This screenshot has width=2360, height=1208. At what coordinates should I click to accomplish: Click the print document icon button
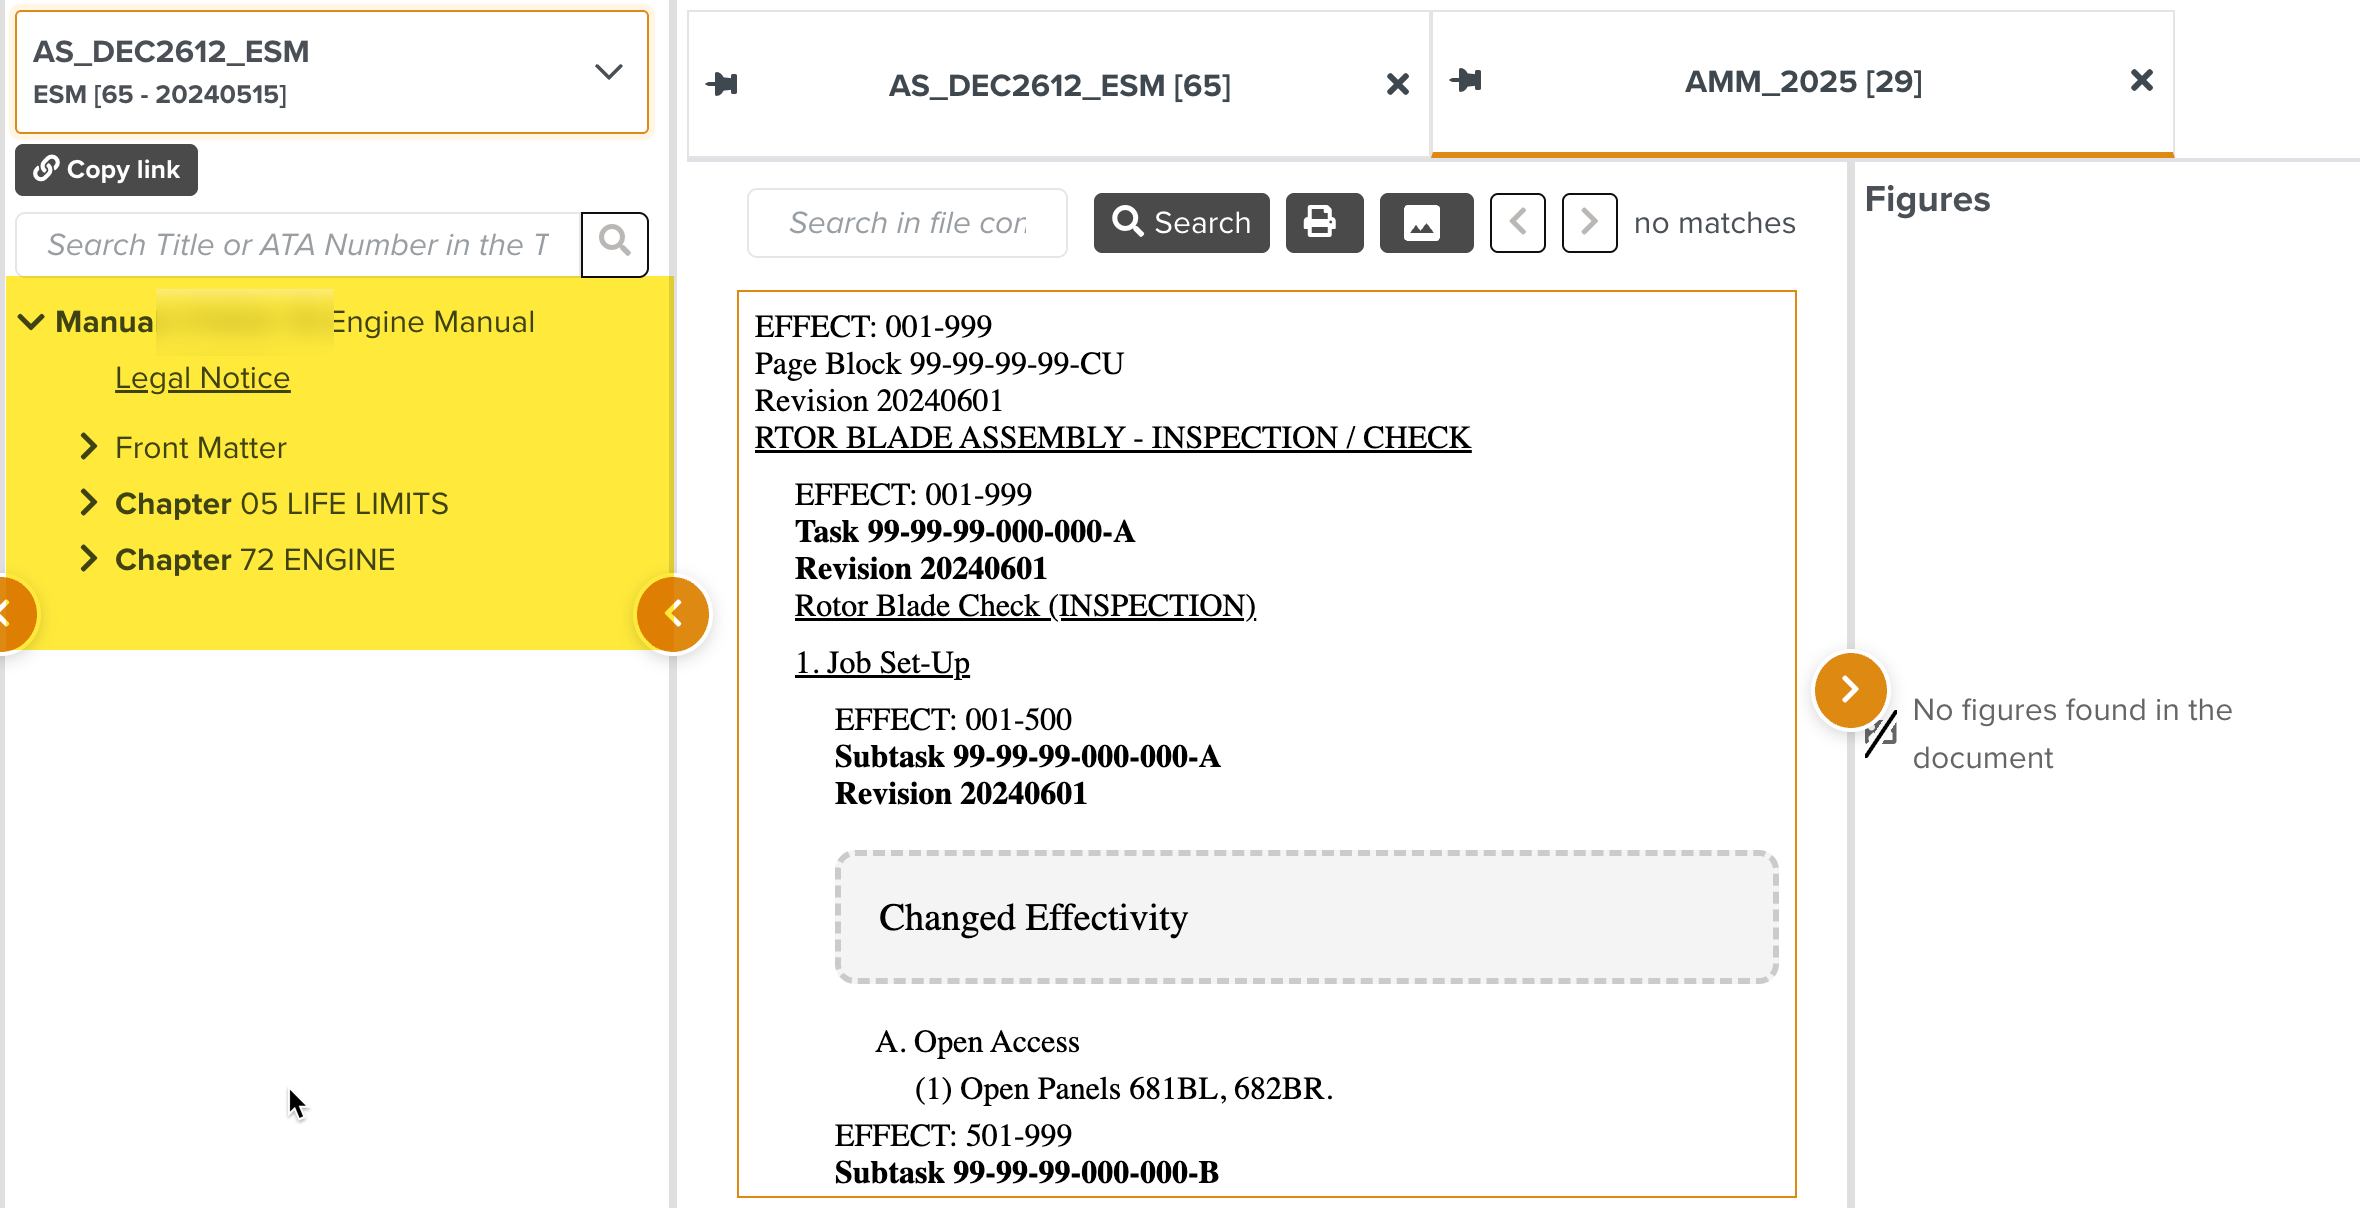(x=1323, y=222)
